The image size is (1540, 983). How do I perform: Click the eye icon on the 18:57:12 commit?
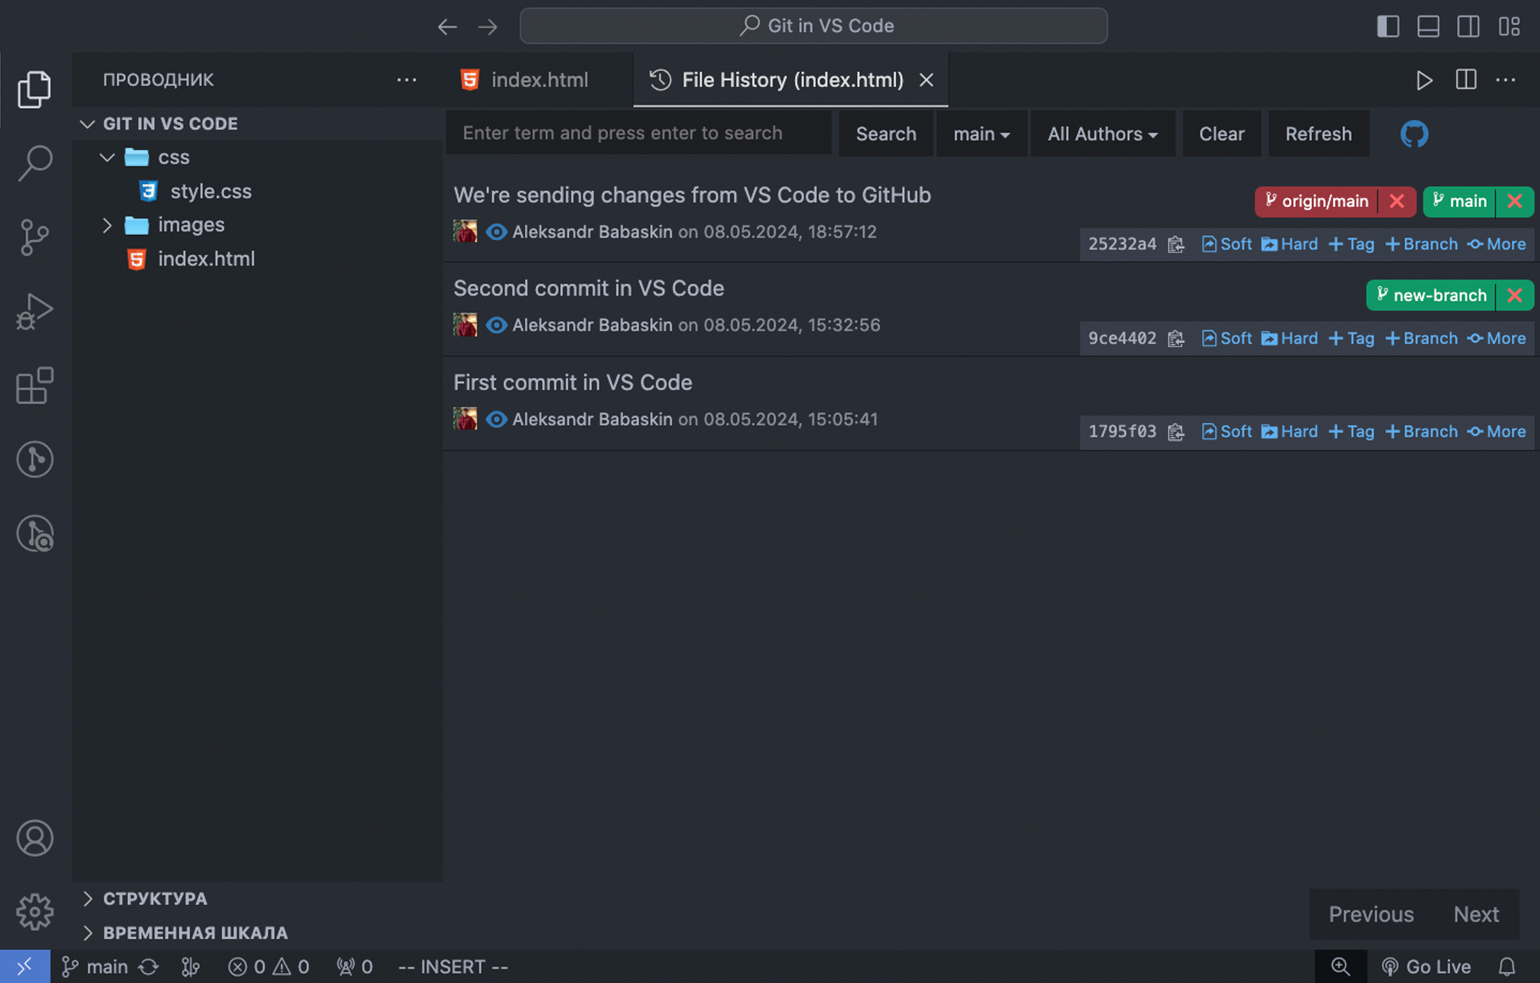[496, 232]
